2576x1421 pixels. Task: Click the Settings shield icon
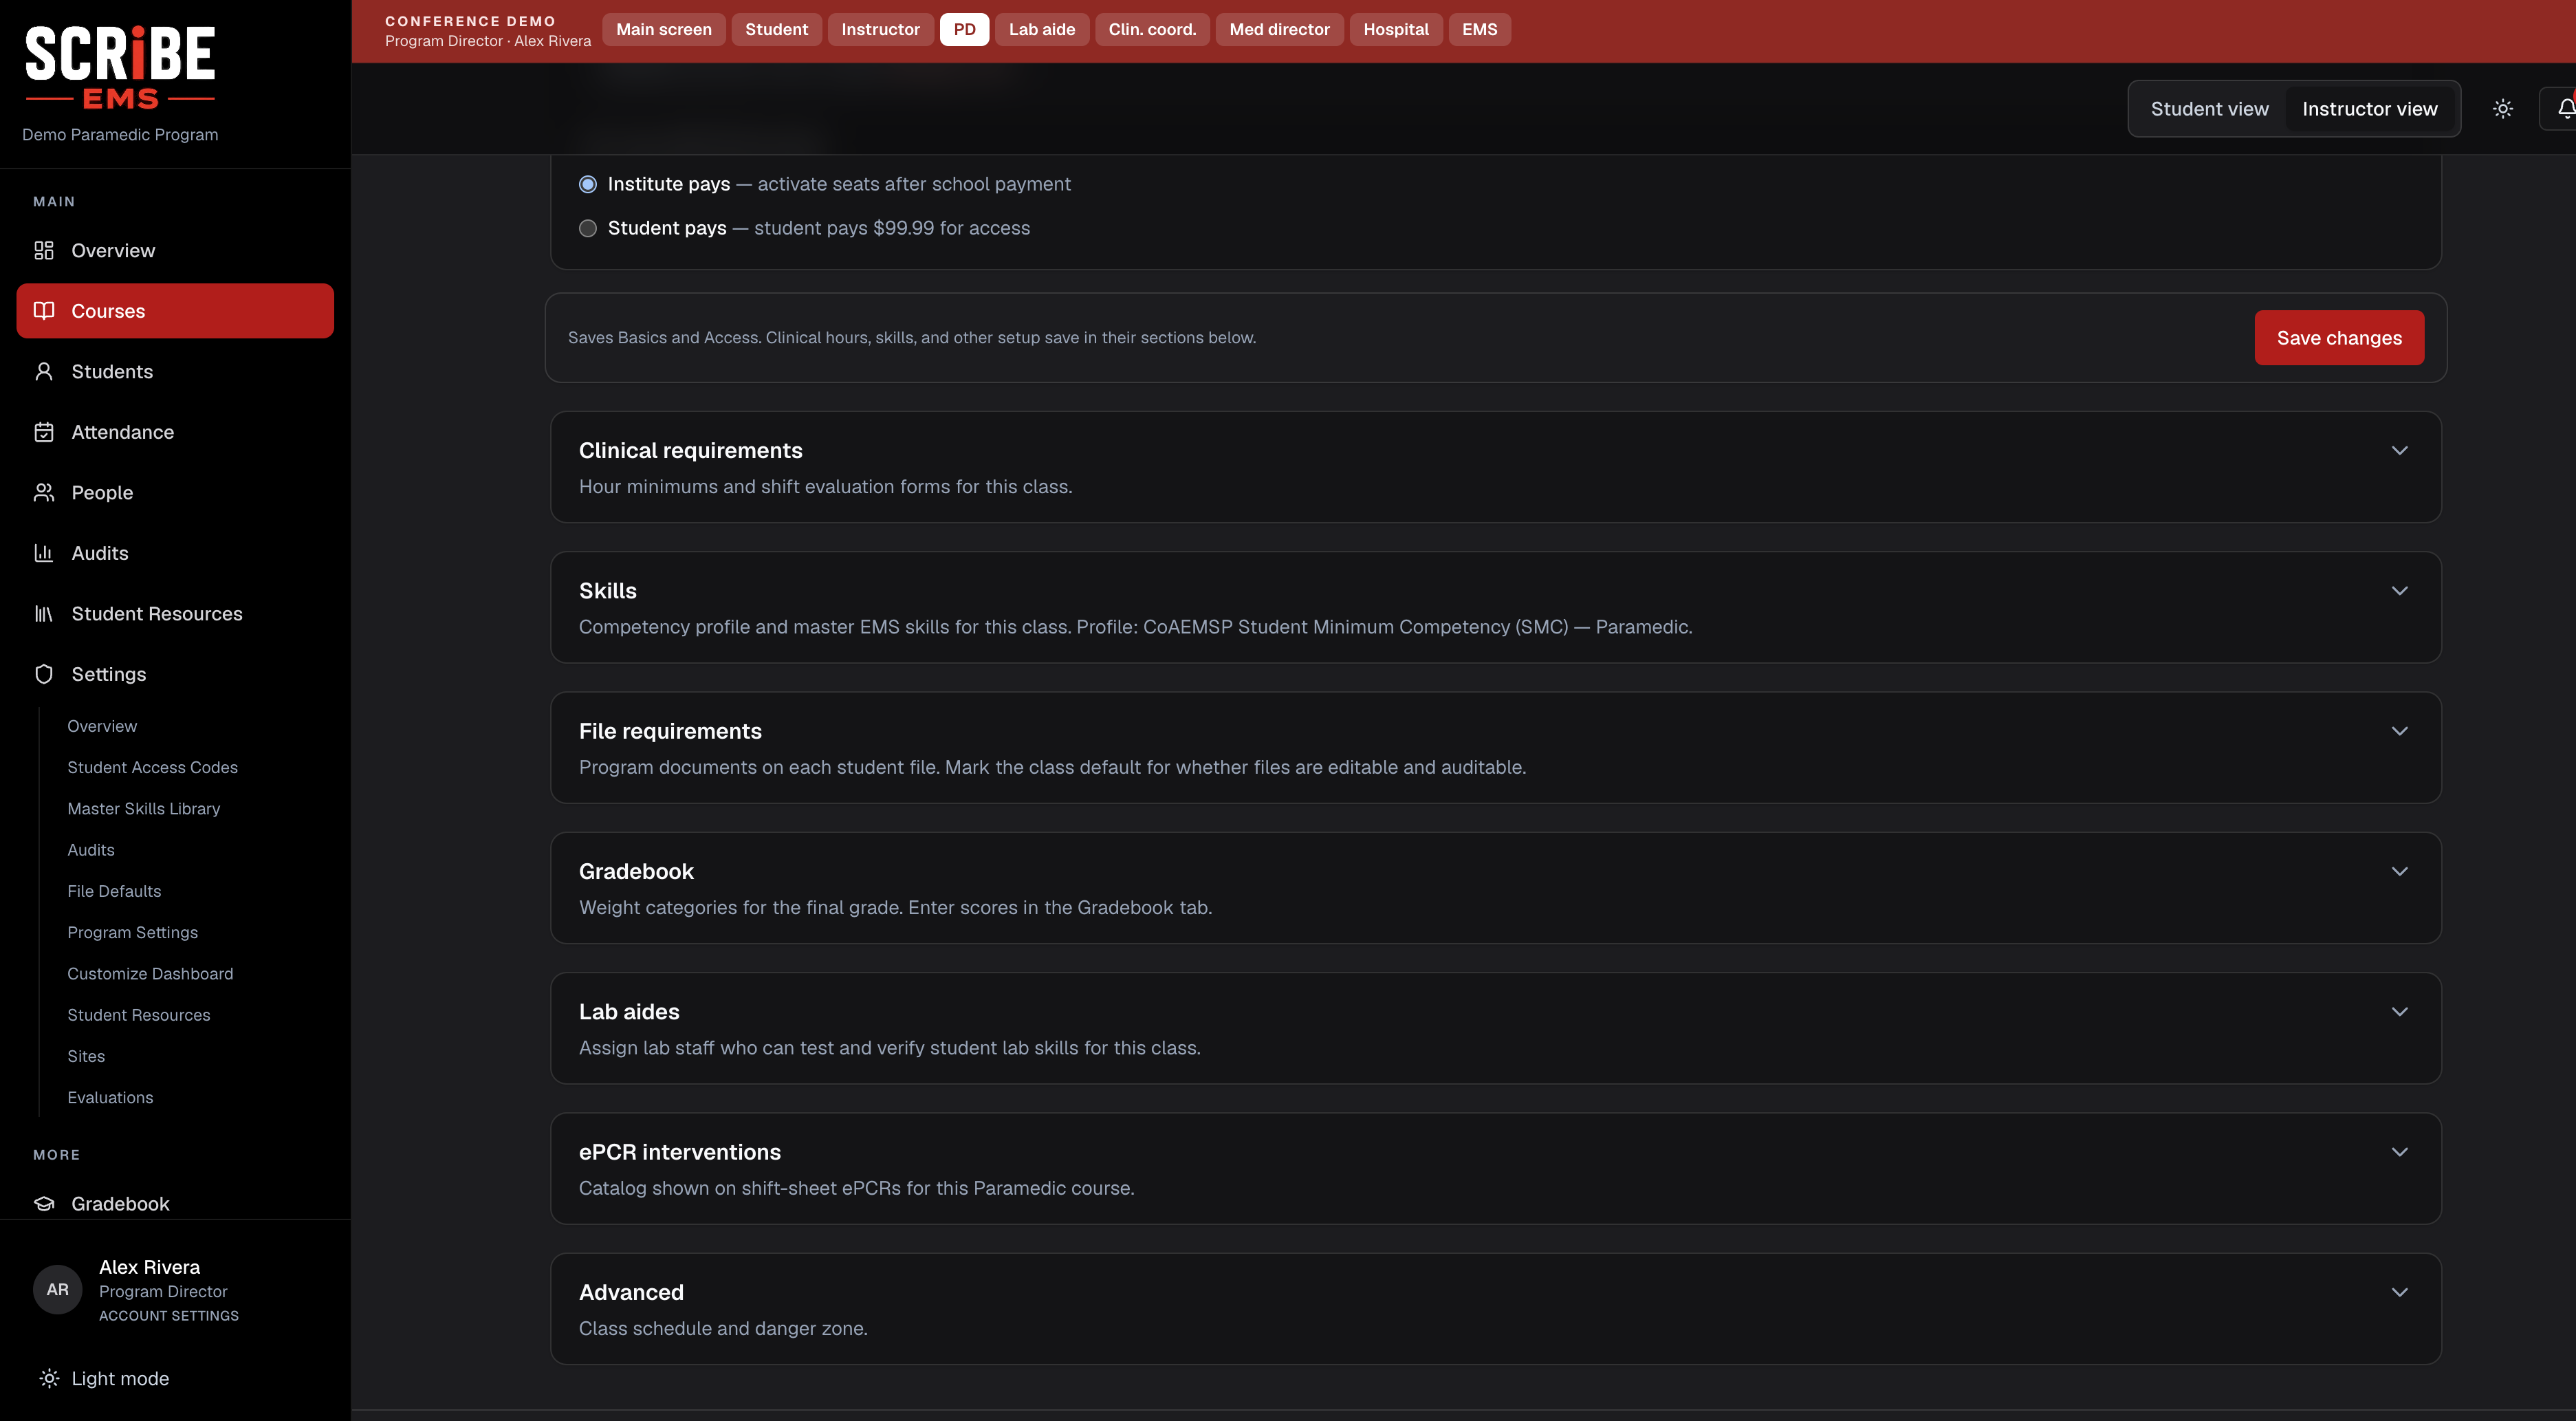[x=44, y=674]
